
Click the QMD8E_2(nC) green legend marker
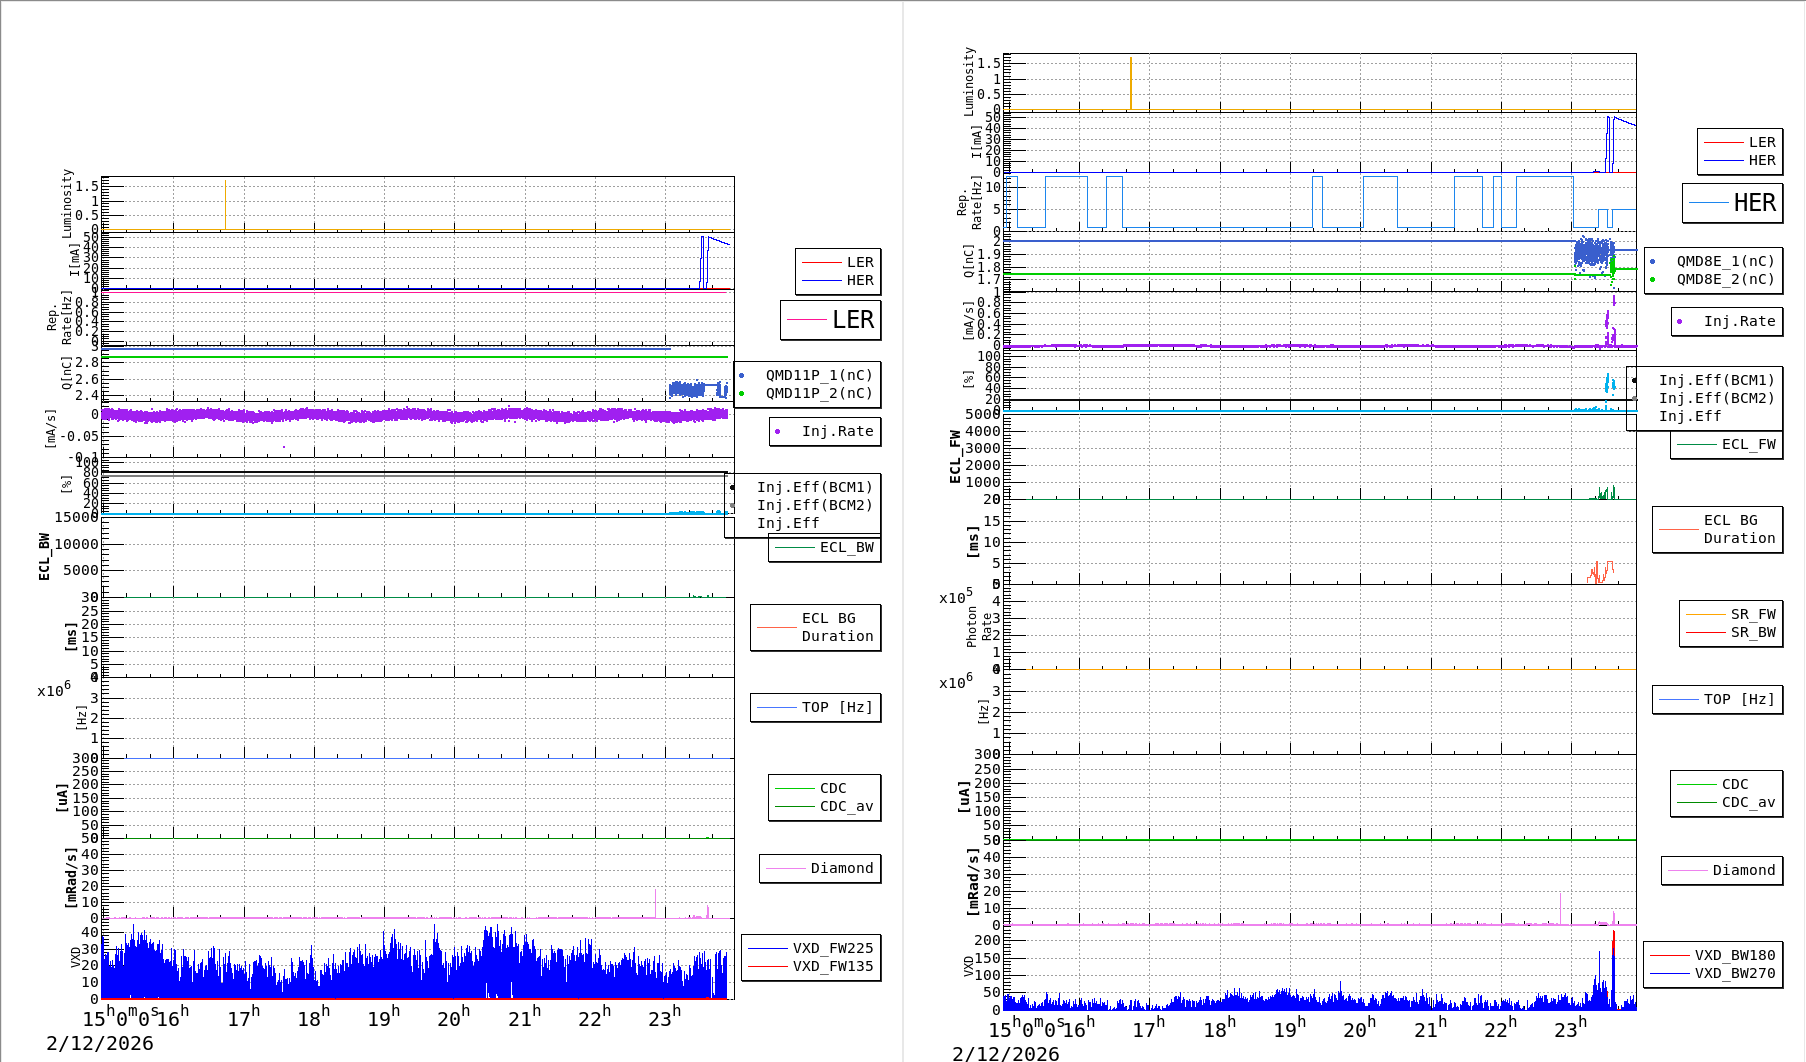pos(1653,280)
